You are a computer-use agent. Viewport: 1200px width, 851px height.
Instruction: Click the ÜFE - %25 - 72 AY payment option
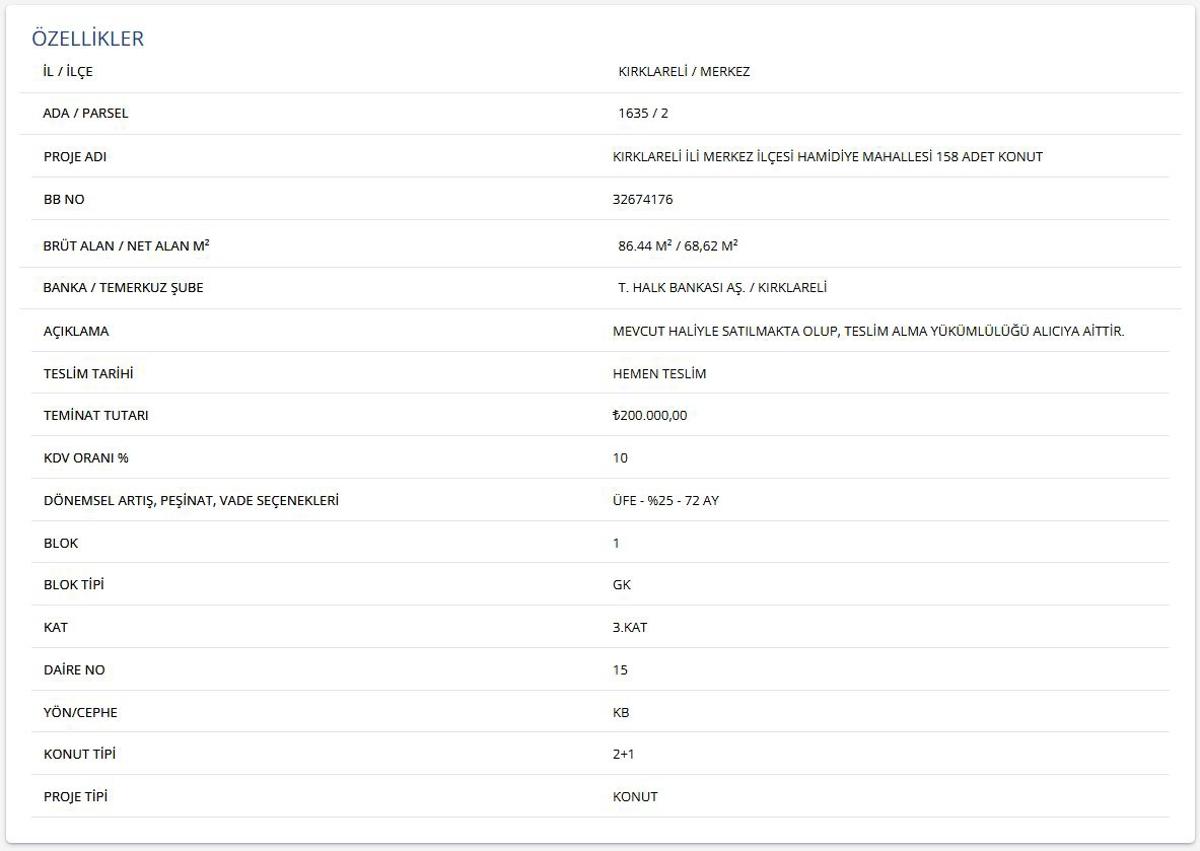tap(665, 500)
